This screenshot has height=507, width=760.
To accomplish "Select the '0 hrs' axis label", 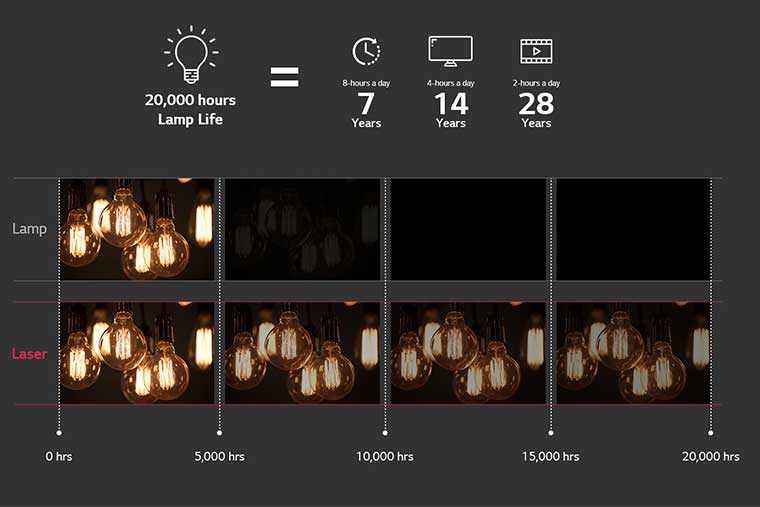I will pos(59,457).
